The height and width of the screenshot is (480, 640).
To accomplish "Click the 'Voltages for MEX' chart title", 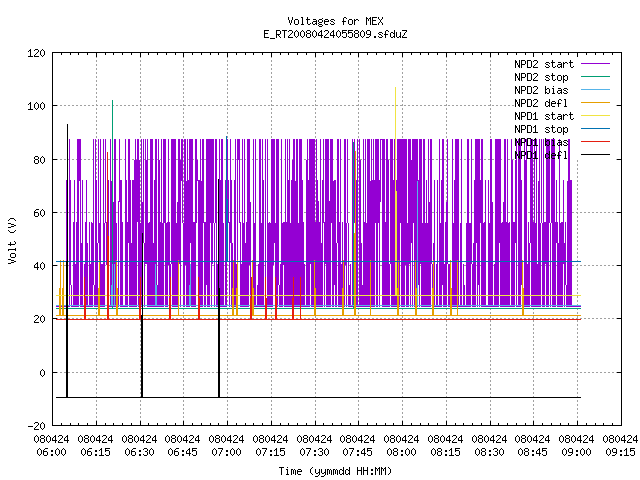I will 335,21.
